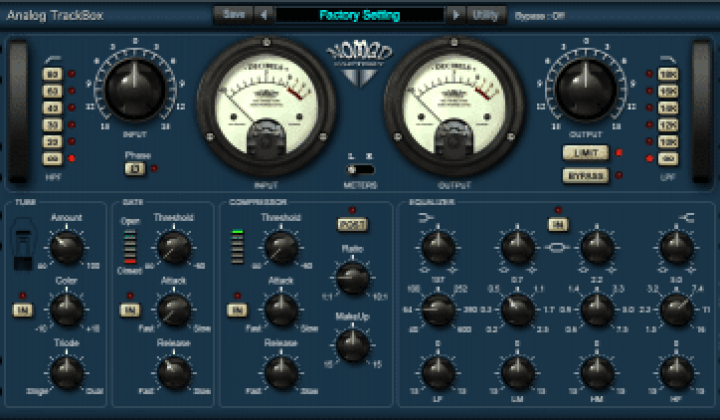Viewport: 720px width, 420px height.
Task: Click the HF shape knob under the high-shelf symbol
Action: click(x=676, y=248)
